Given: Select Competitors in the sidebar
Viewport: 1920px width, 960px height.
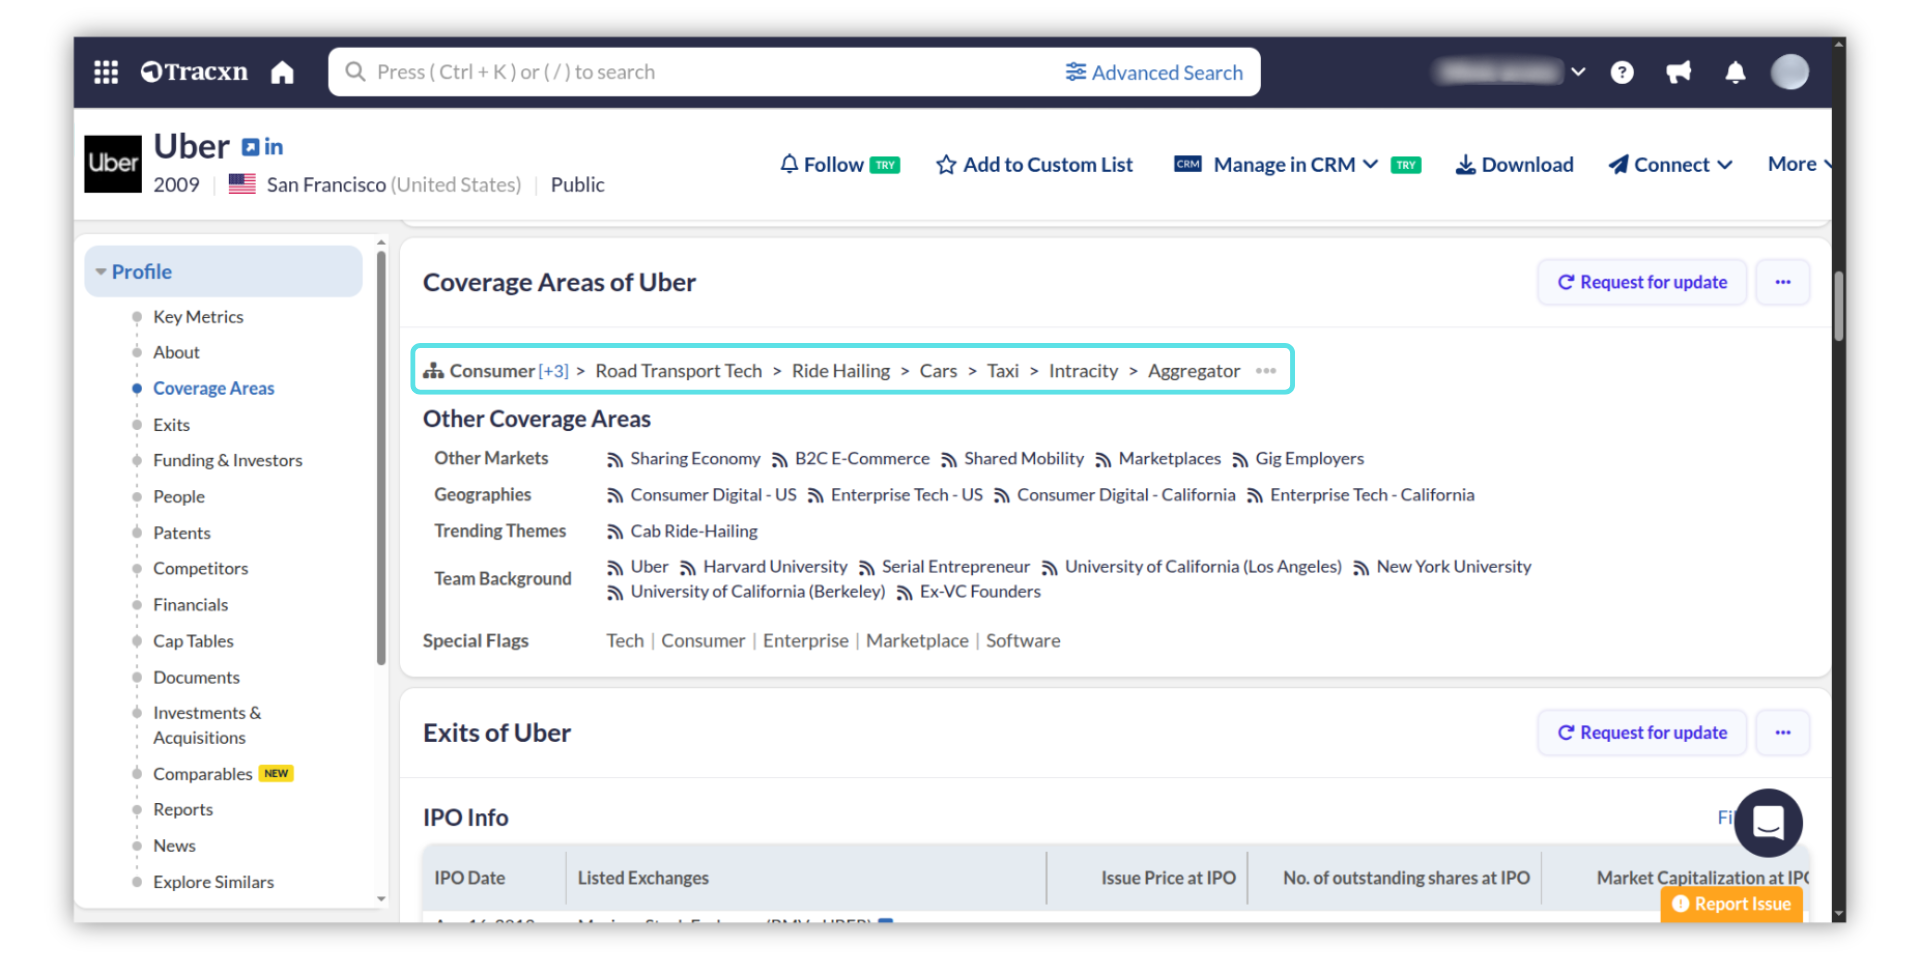Looking at the screenshot, I should click(x=200, y=568).
